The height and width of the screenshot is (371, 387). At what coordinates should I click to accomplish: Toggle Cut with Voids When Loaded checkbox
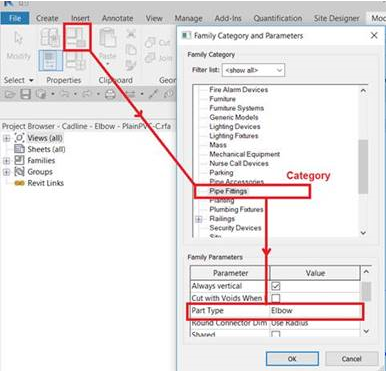(x=276, y=298)
